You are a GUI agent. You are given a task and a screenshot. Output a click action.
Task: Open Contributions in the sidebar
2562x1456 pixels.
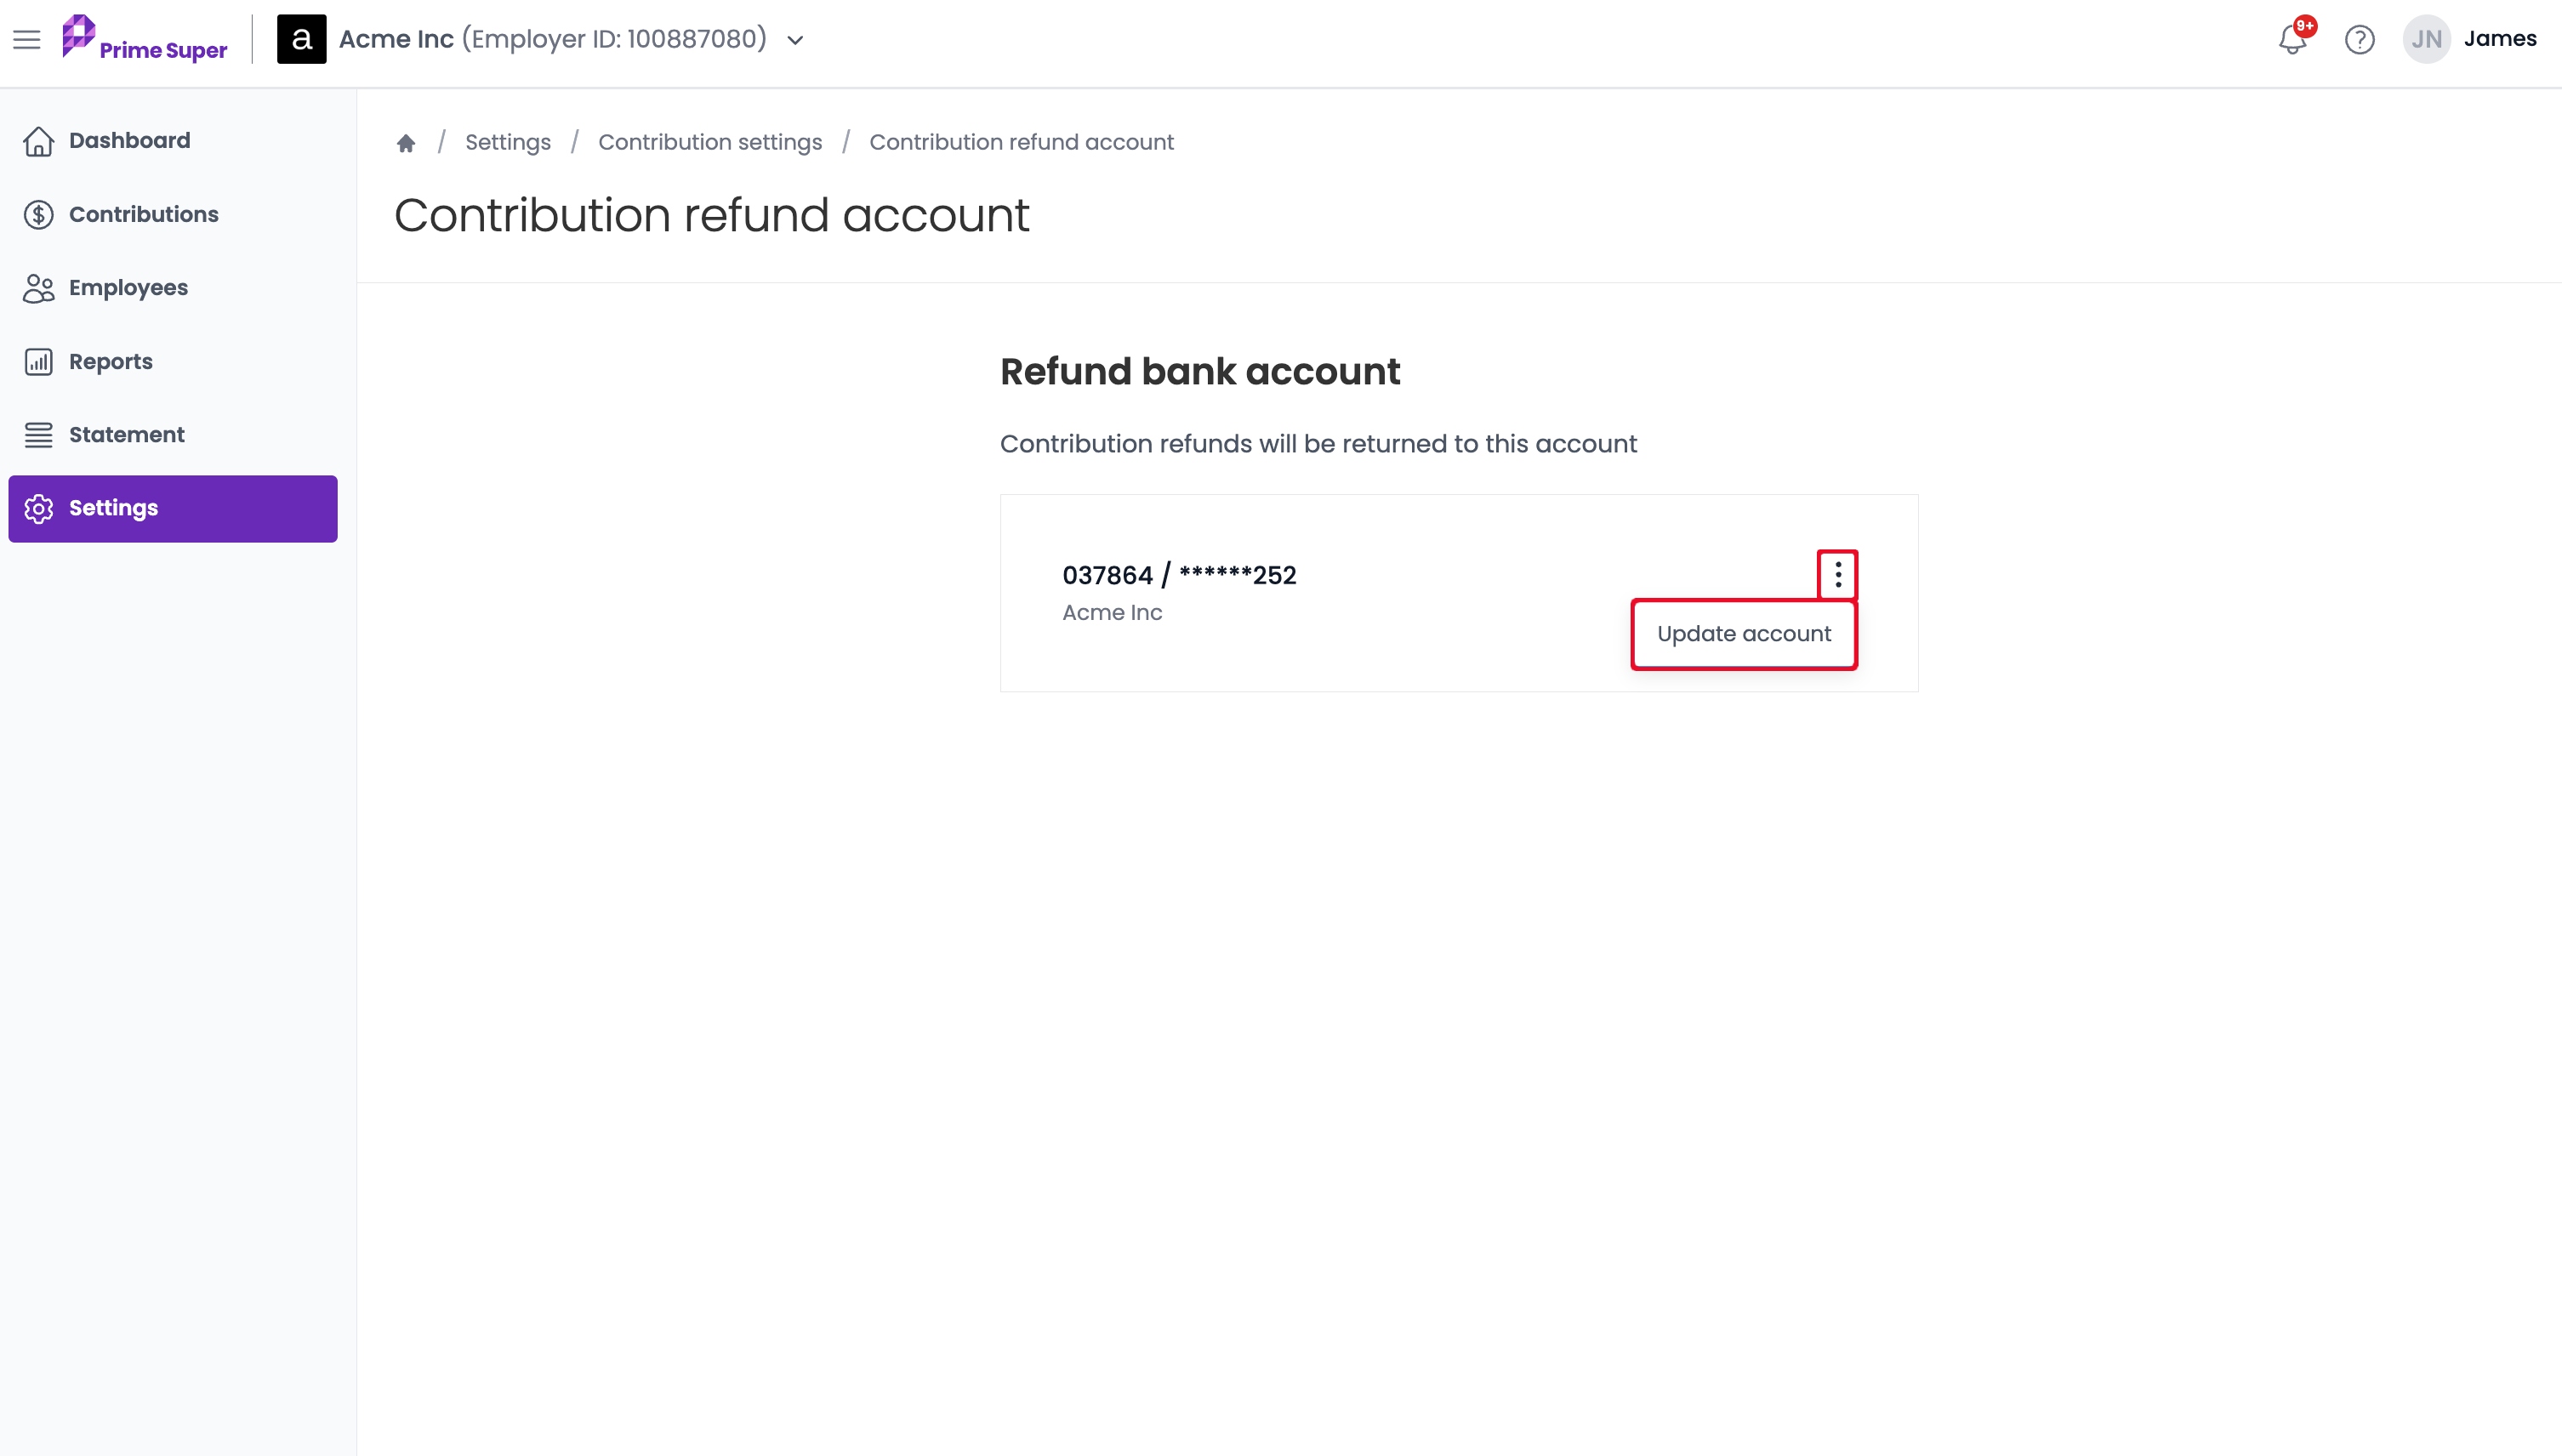(x=173, y=214)
